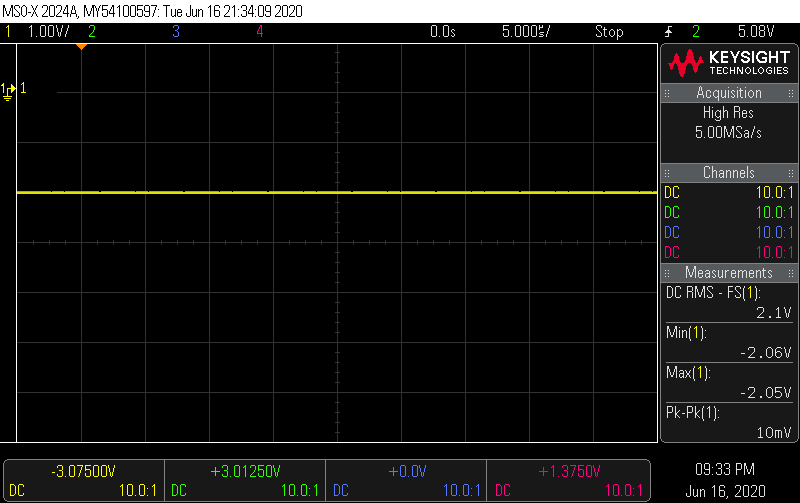Screen dimensions: 800x503
Task: Click channel 1 offset -3.07500V
Action: point(84,471)
